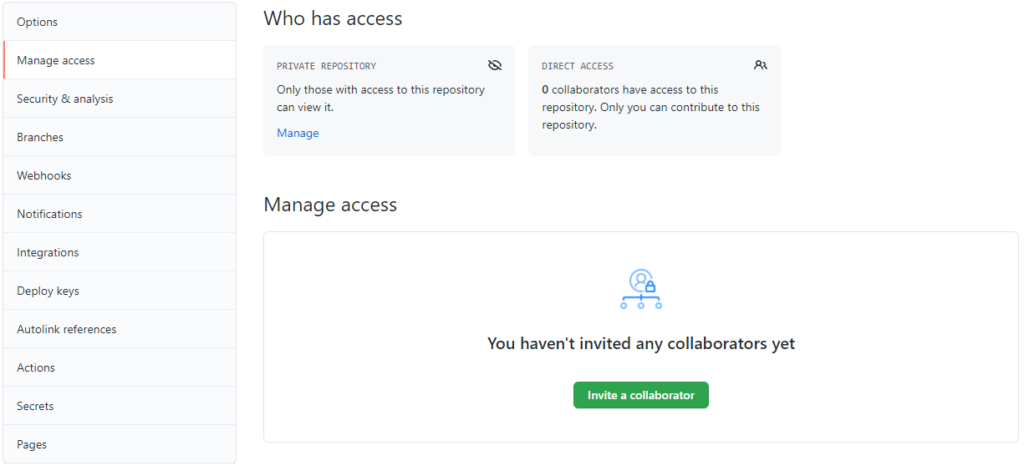The width and height of the screenshot is (1024, 466).
Task: Go to Pages settings
Action: 32,445
